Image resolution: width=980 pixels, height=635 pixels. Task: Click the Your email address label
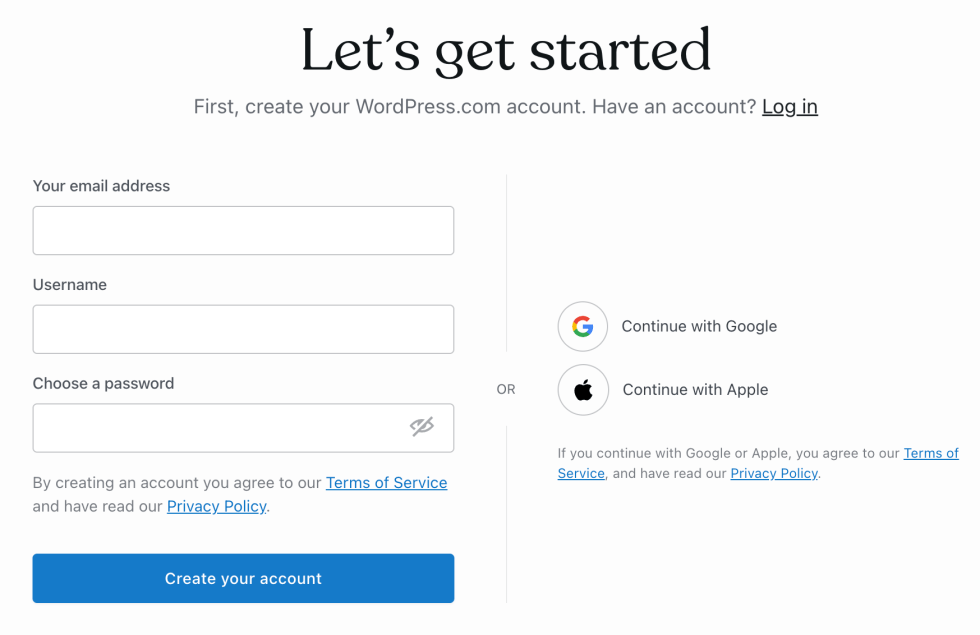pyautogui.click(x=101, y=186)
